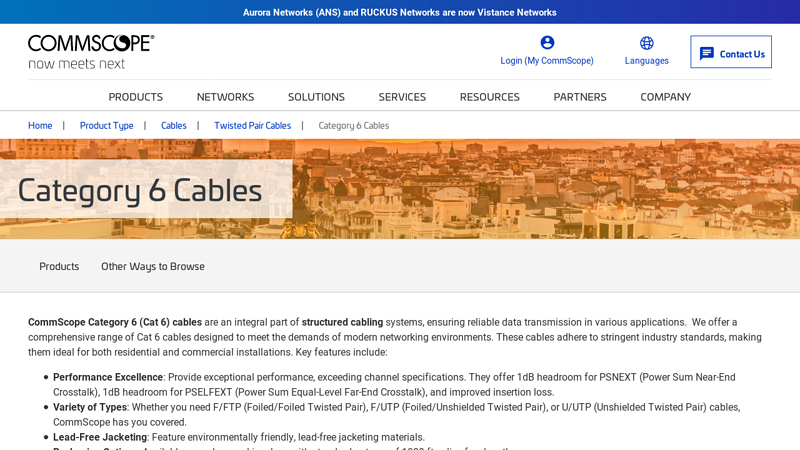Click the Contact Us chat icon
The height and width of the screenshot is (450, 800).
click(707, 54)
